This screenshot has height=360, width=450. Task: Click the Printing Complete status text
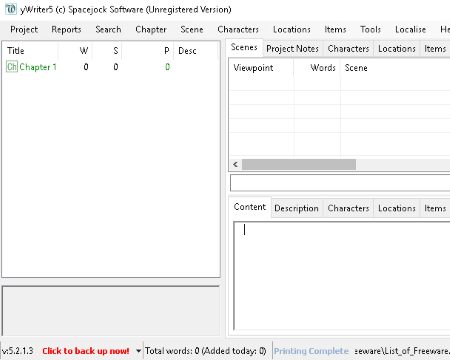311,351
